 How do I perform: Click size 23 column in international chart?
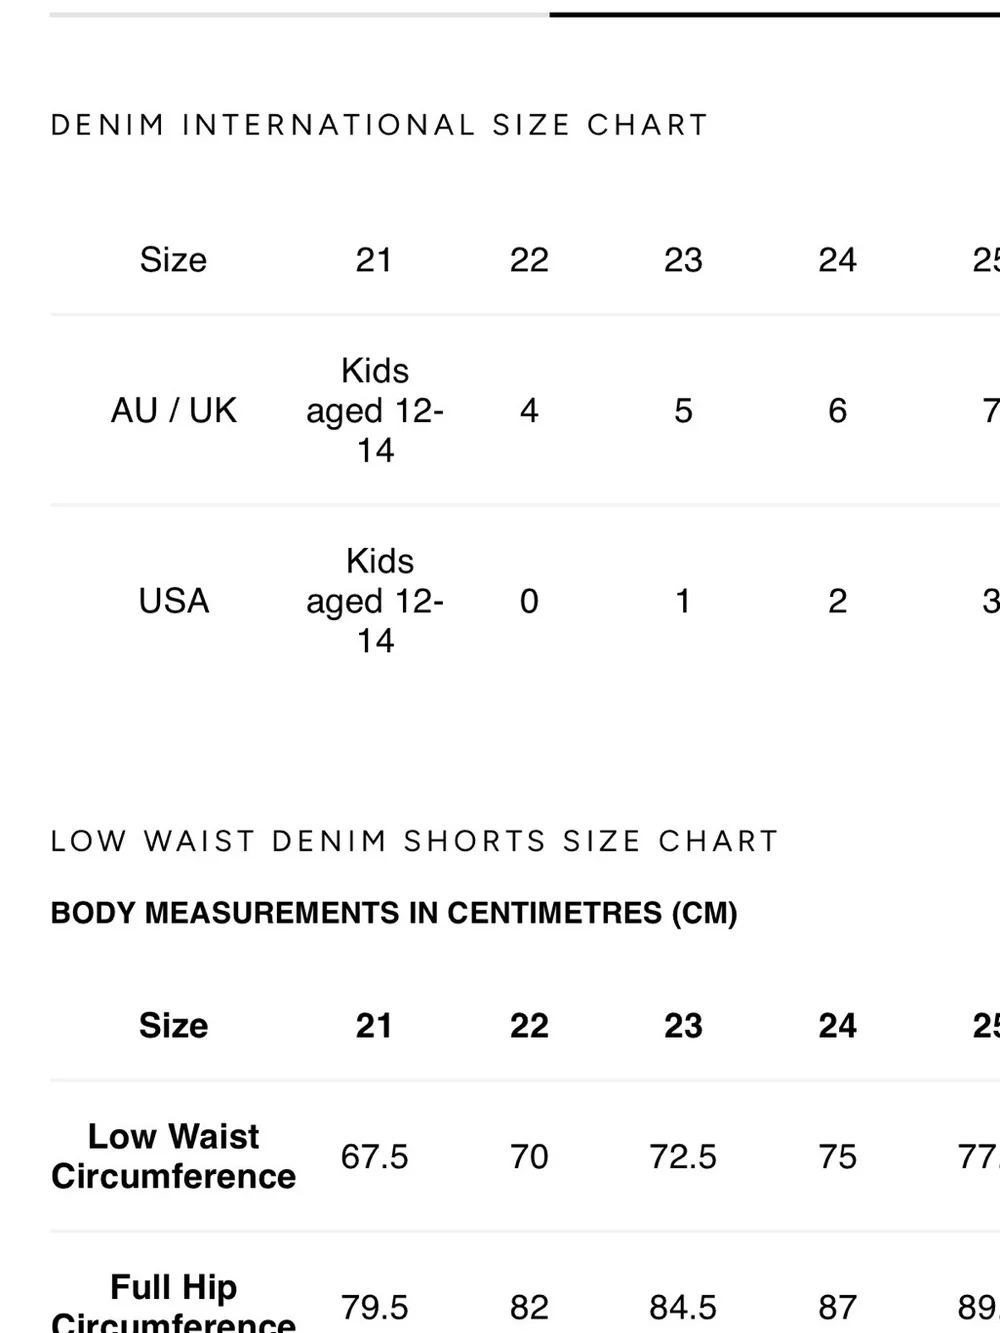pos(683,260)
